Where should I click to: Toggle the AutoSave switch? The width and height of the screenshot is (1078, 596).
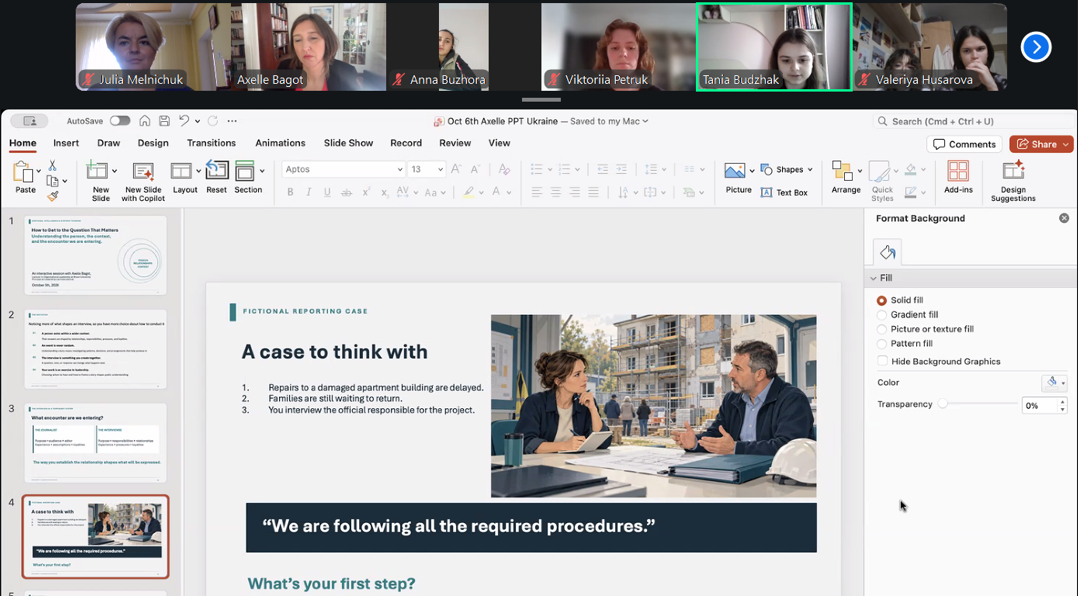pos(120,121)
